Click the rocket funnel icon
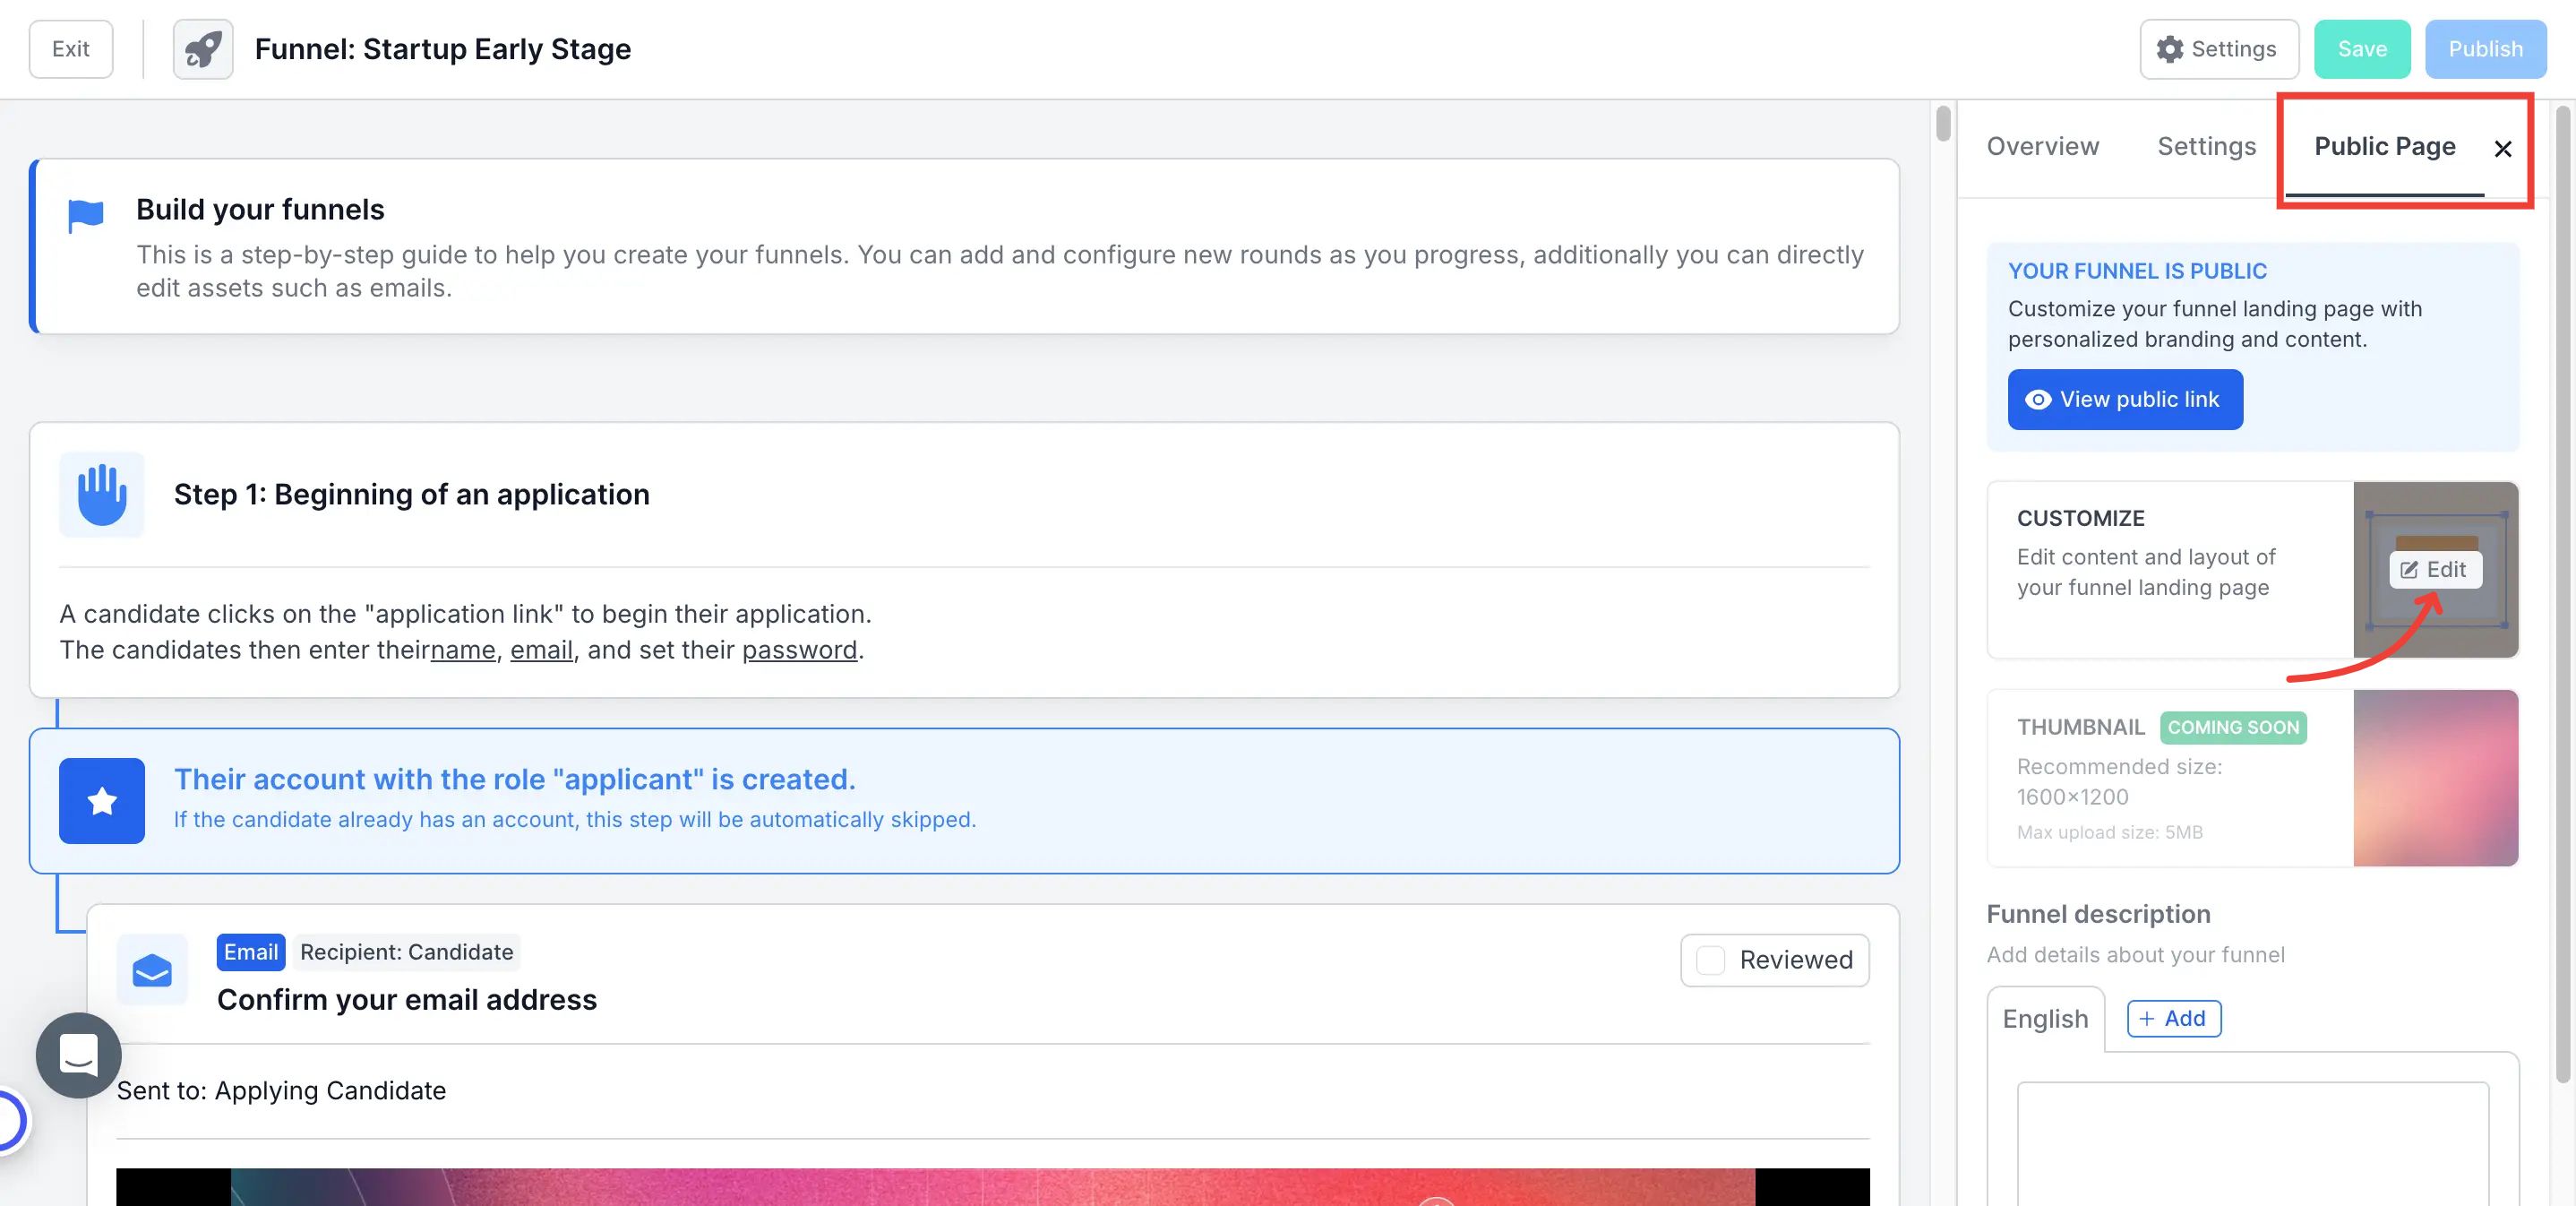Image resolution: width=2576 pixels, height=1206 pixels. tap(203, 49)
